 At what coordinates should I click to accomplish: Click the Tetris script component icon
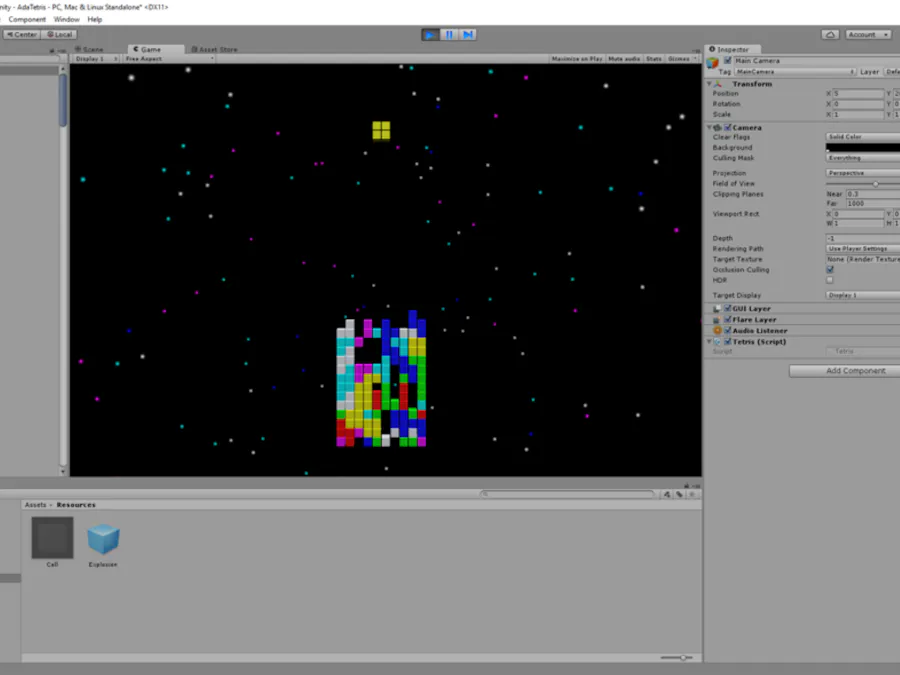tap(717, 342)
